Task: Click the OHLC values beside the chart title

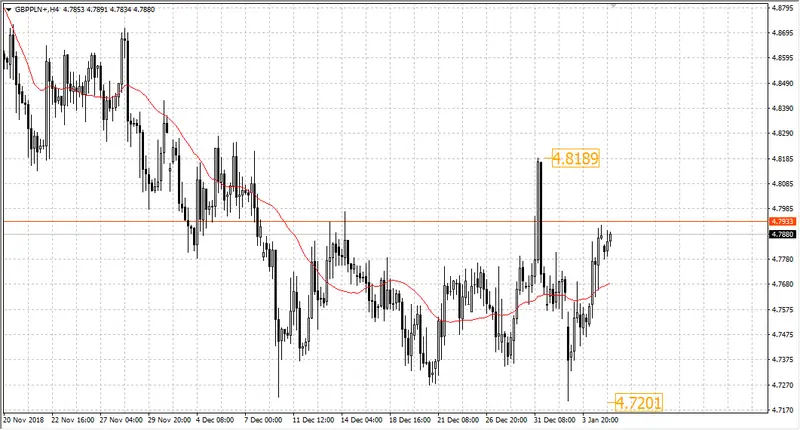Action: click(109, 9)
